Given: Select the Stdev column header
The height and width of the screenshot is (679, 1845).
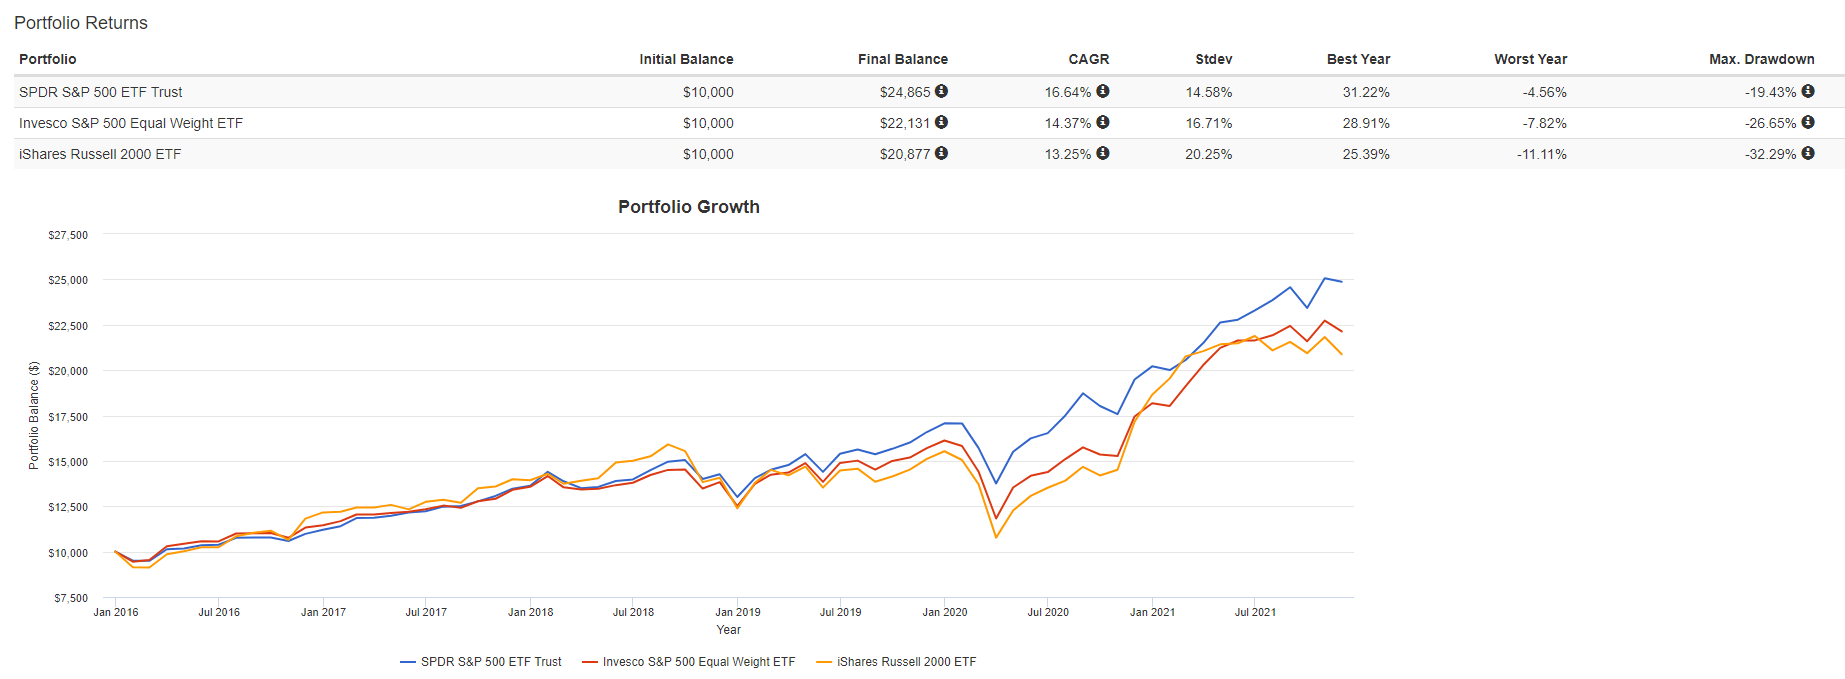Looking at the screenshot, I should pyautogui.click(x=1213, y=59).
